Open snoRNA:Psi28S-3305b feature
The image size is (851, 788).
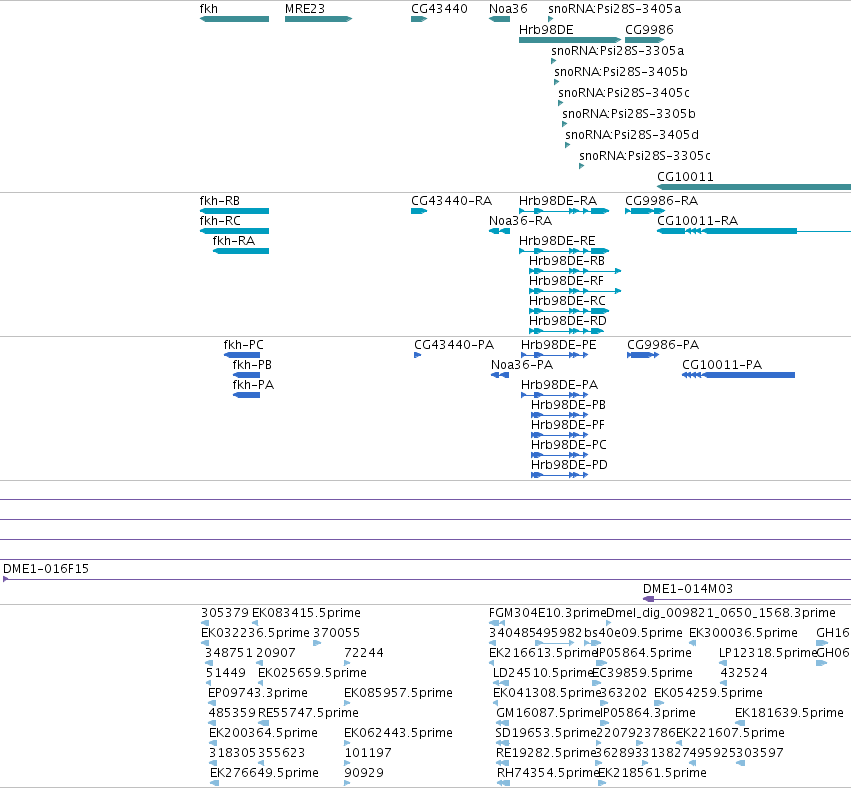564,124
